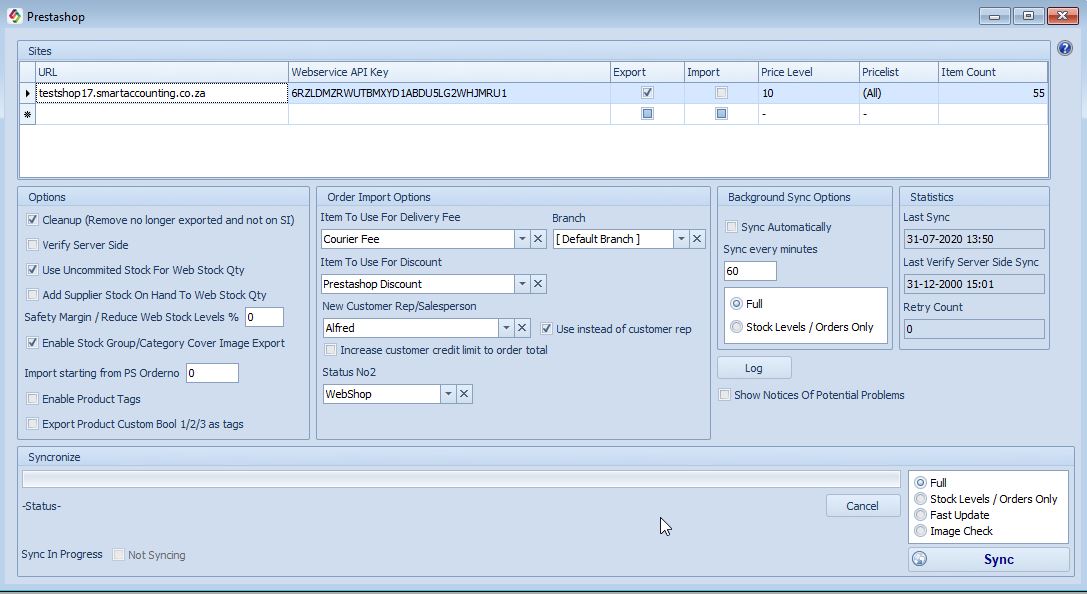
Task: Cancel the synchronization
Action: click(862, 506)
